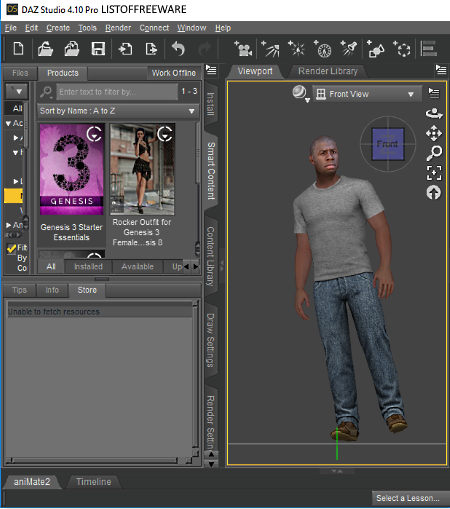The image size is (450, 509).
Task: Select the viewport pan arrows icon
Action: click(x=434, y=133)
